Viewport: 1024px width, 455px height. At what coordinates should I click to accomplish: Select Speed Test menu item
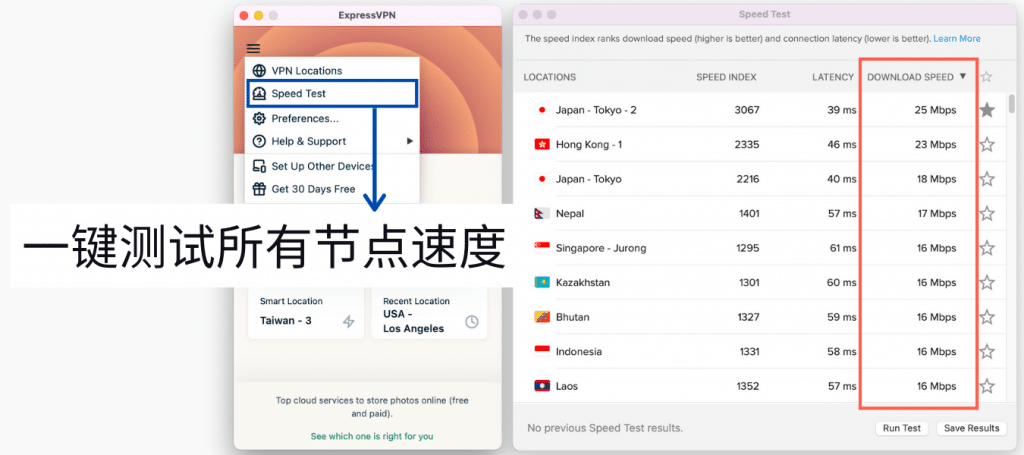(x=332, y=93)
